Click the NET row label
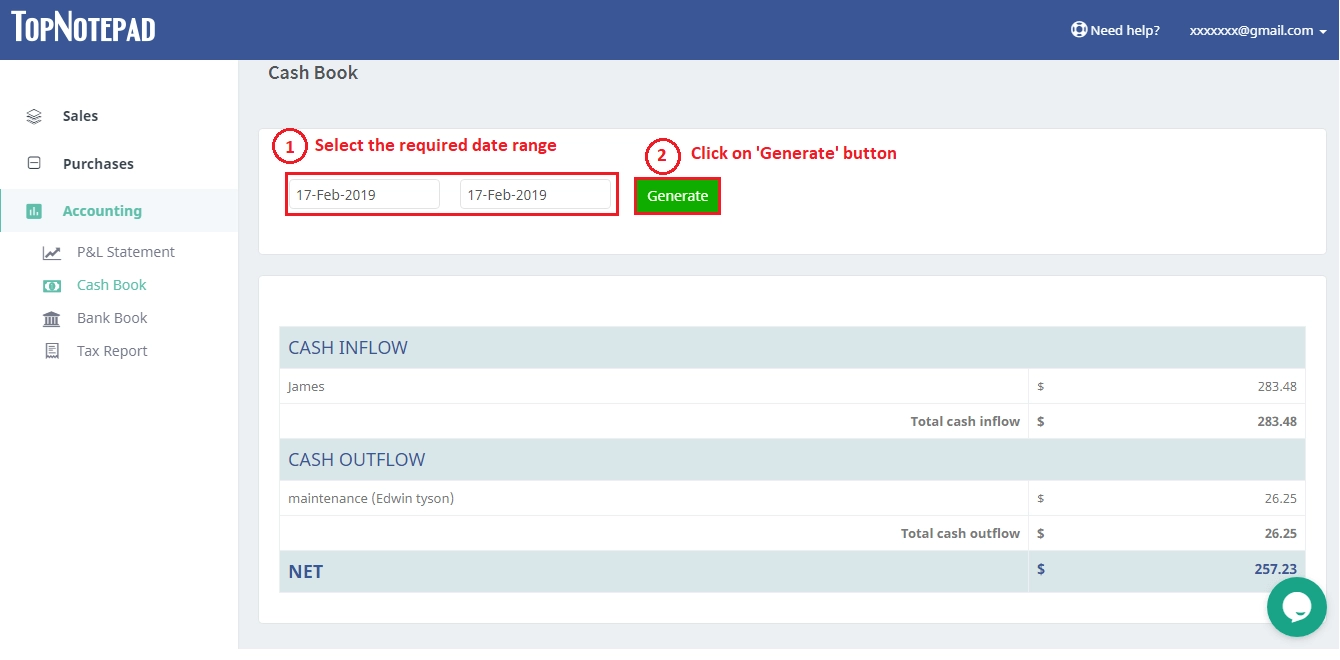 point(306,572)
